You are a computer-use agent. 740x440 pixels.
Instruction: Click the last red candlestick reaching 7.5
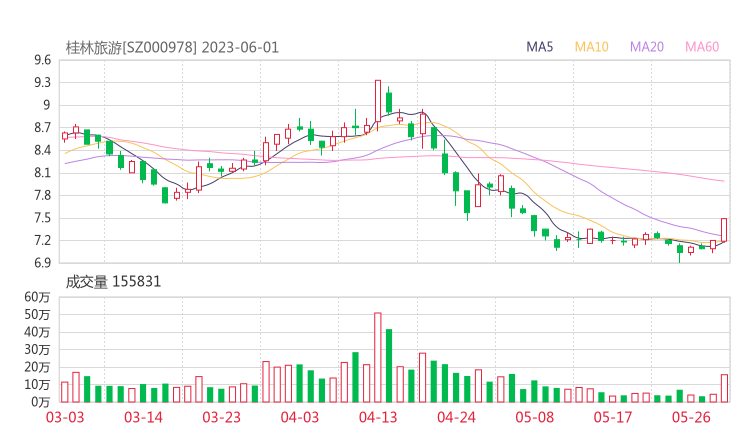[x=724, y=230]
